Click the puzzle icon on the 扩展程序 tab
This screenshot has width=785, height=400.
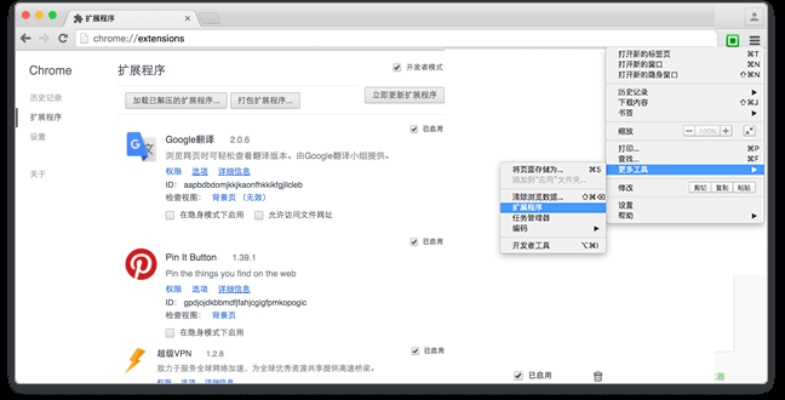click(78, 19)
